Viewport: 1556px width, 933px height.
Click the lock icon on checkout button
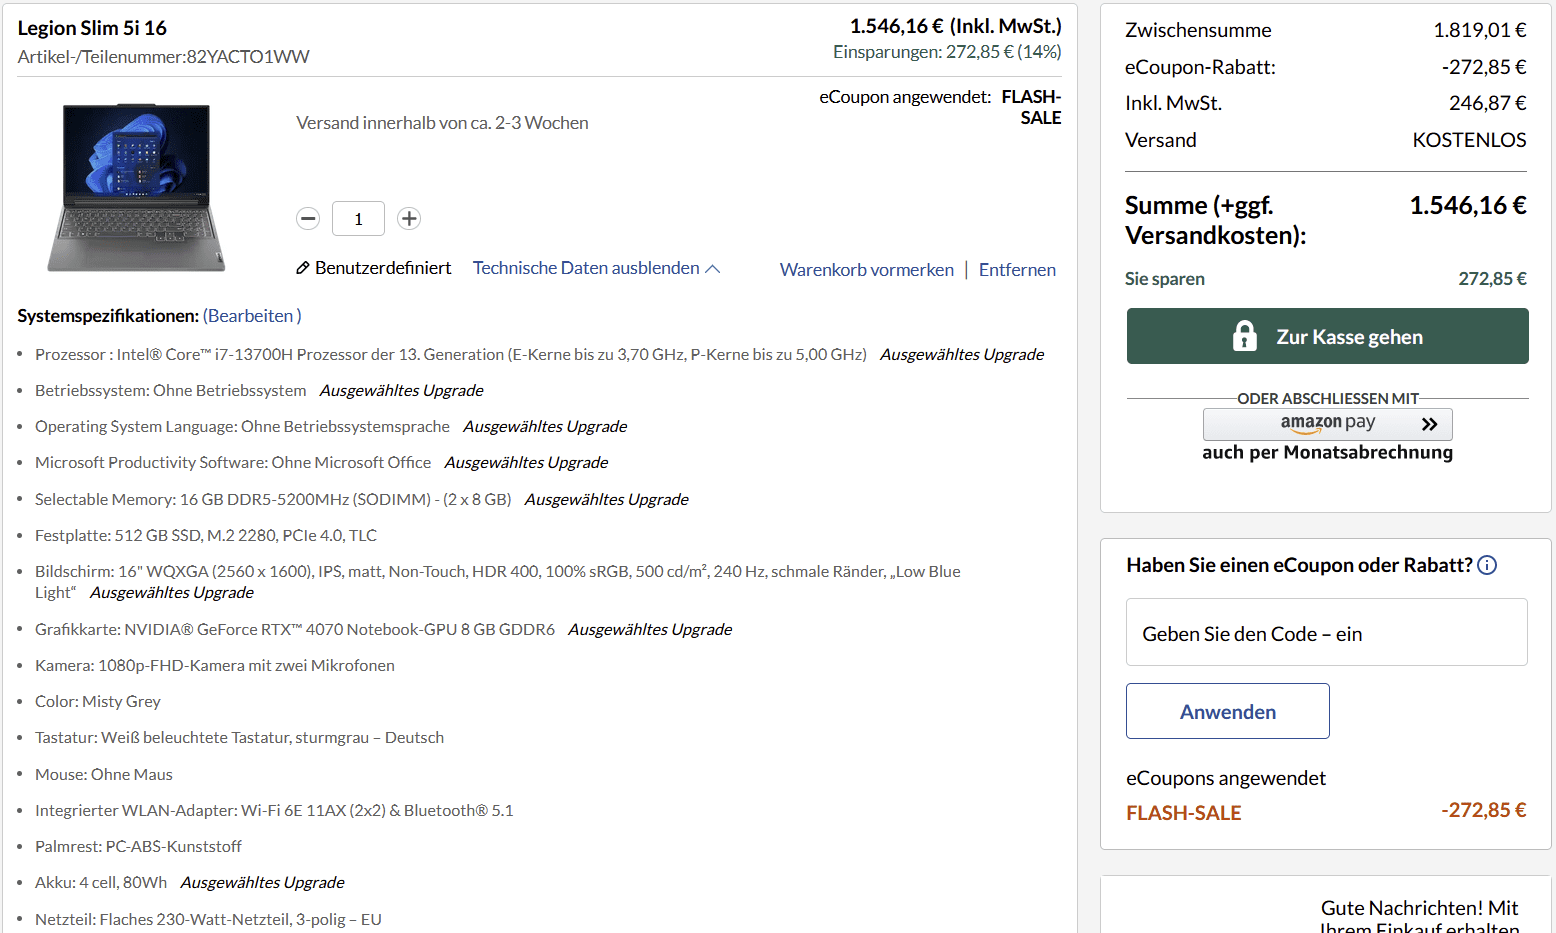(1244, 336)
